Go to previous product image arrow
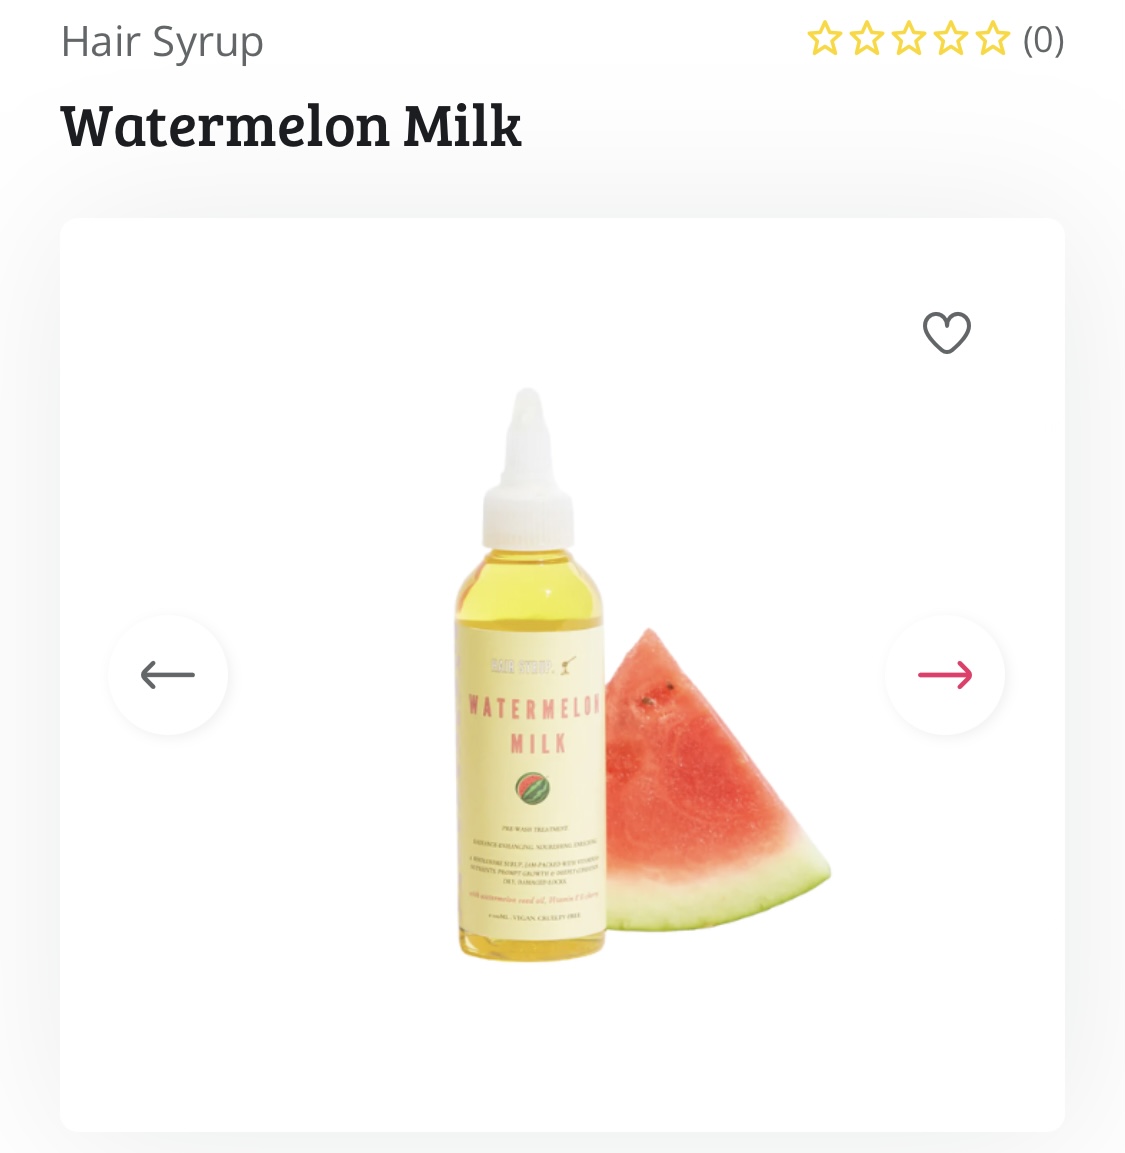The width and height of the screenshot is (1125, 1153). click(x=168, y=674)
